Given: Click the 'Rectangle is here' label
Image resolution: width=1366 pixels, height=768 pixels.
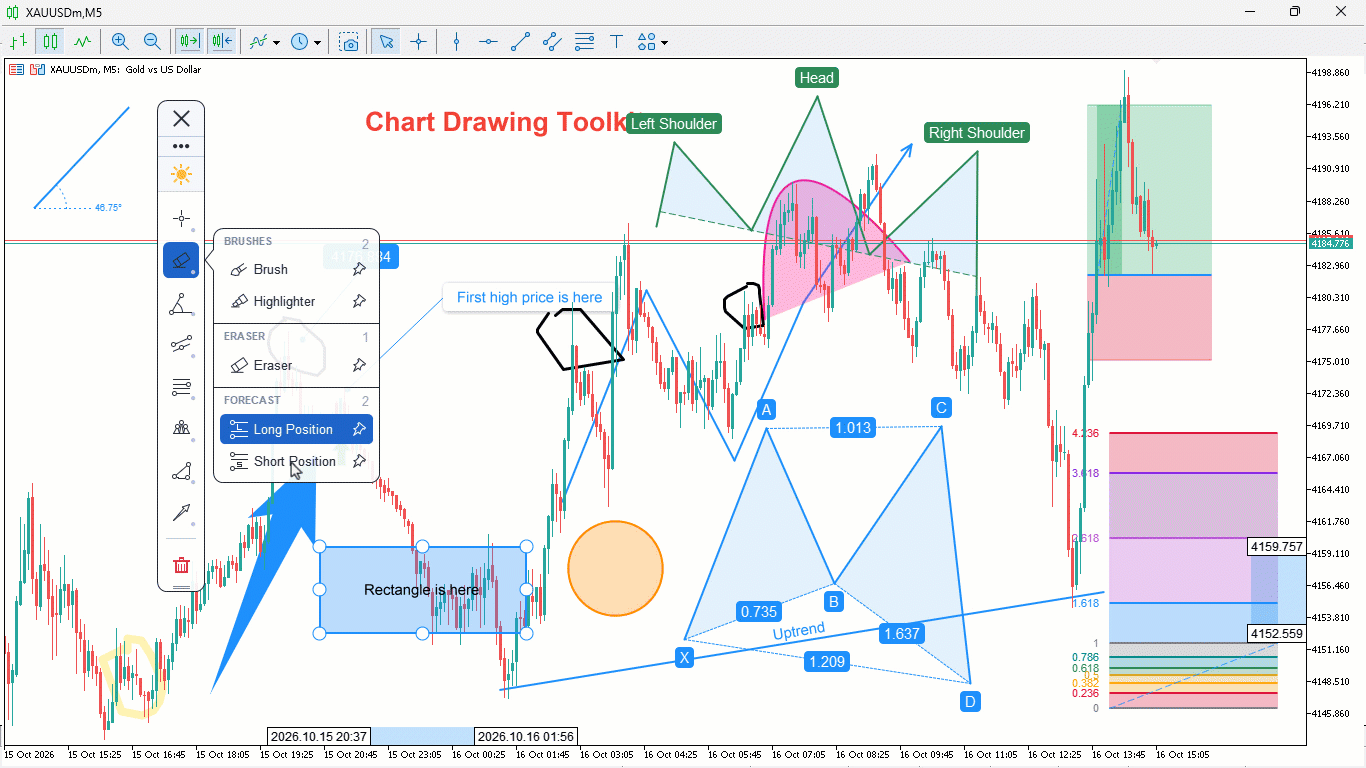Looking at the screenshot, I should [x=421, y=590].
